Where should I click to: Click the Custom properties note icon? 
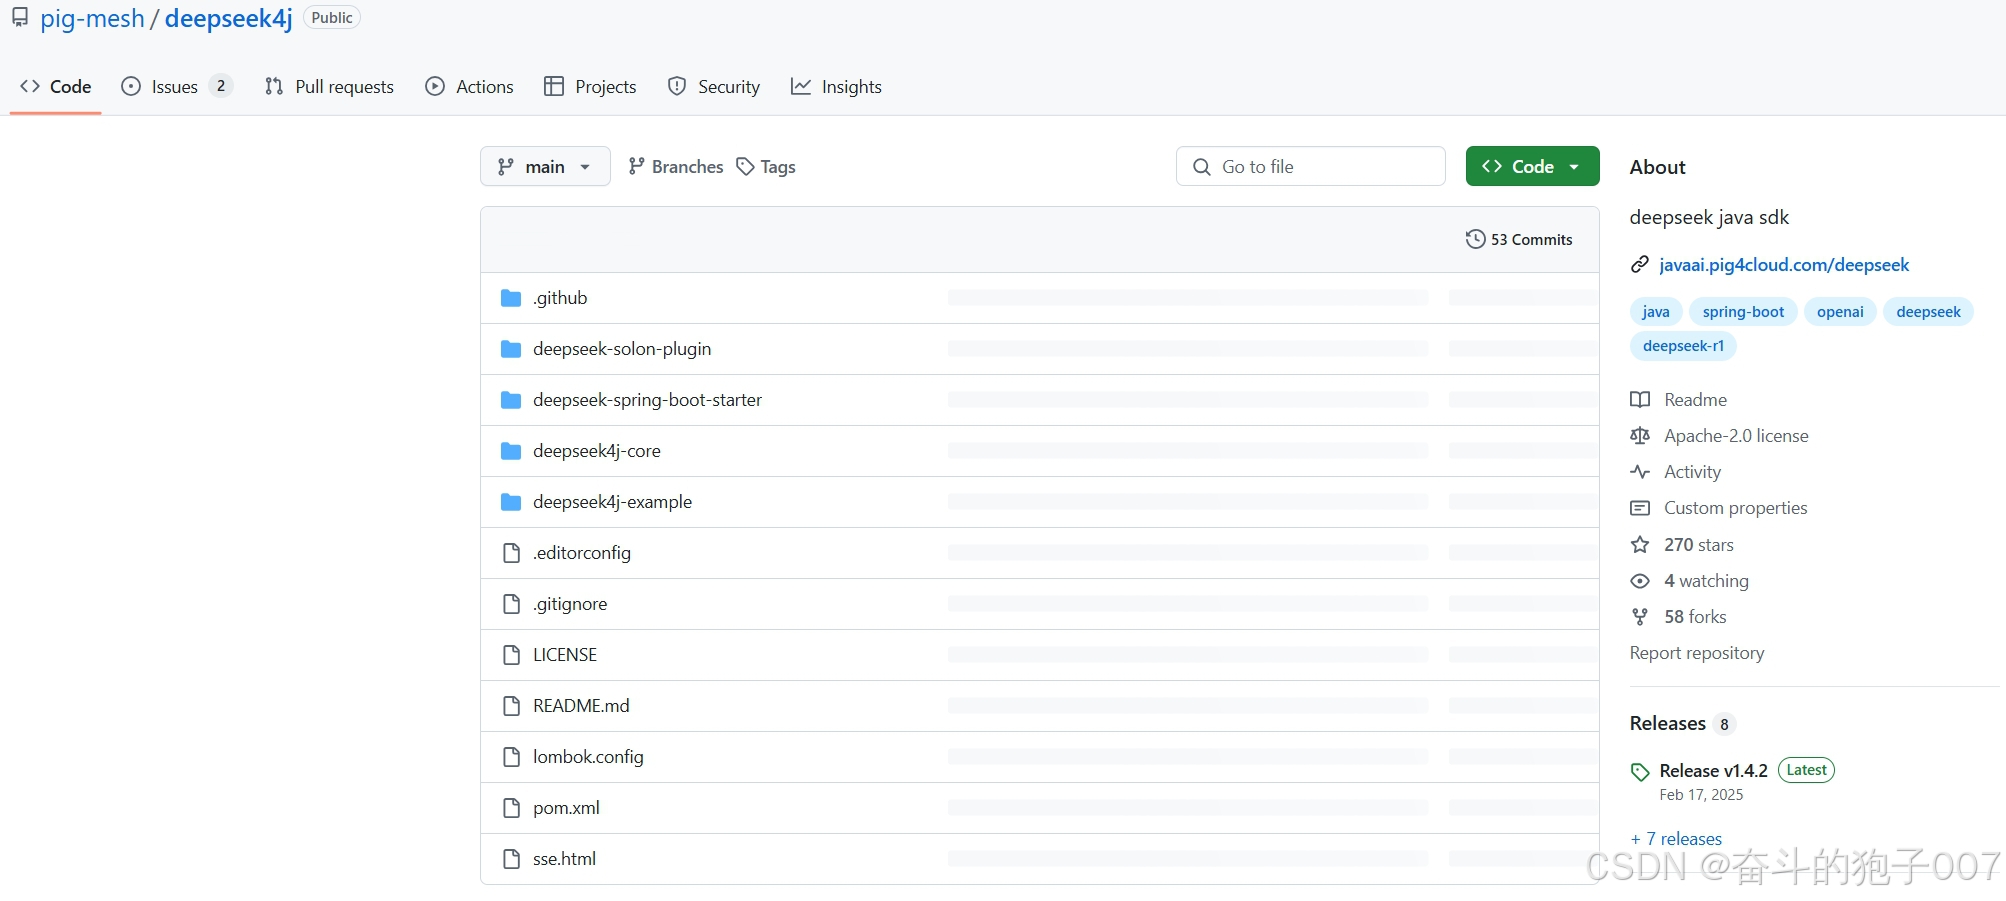[x=1640, y=508]
